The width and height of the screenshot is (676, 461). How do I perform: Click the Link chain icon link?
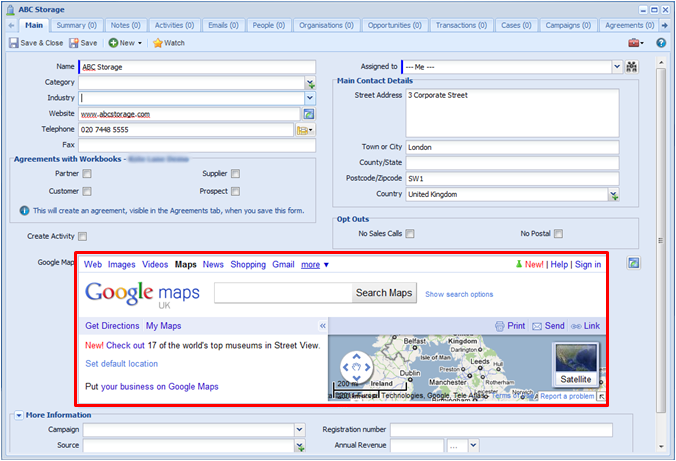pyautogui.click(x=585, y=326)
